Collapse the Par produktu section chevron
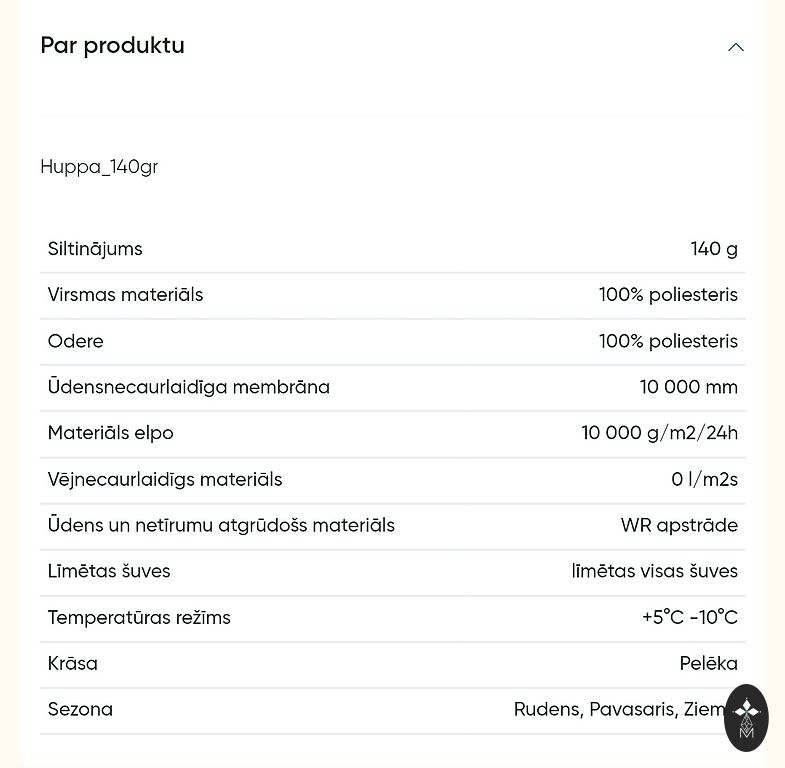 tap(736, 47)
